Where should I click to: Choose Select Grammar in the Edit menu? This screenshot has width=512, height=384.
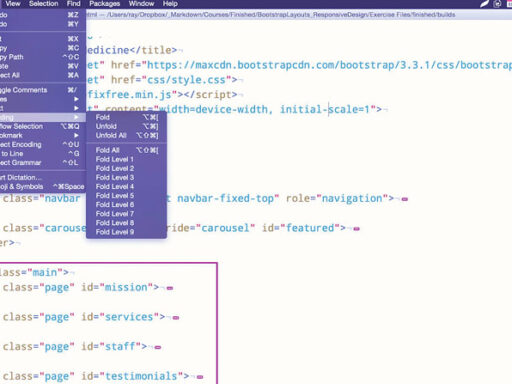(x=43, y=163)
